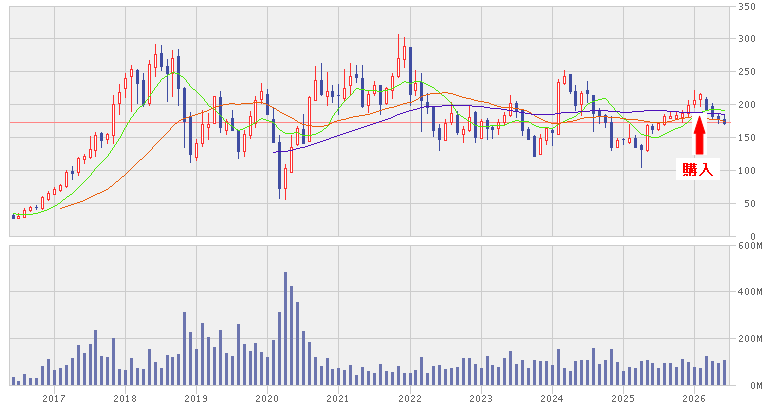
Task: Click the 2026 year label on axis
Action: coord(695,398)
